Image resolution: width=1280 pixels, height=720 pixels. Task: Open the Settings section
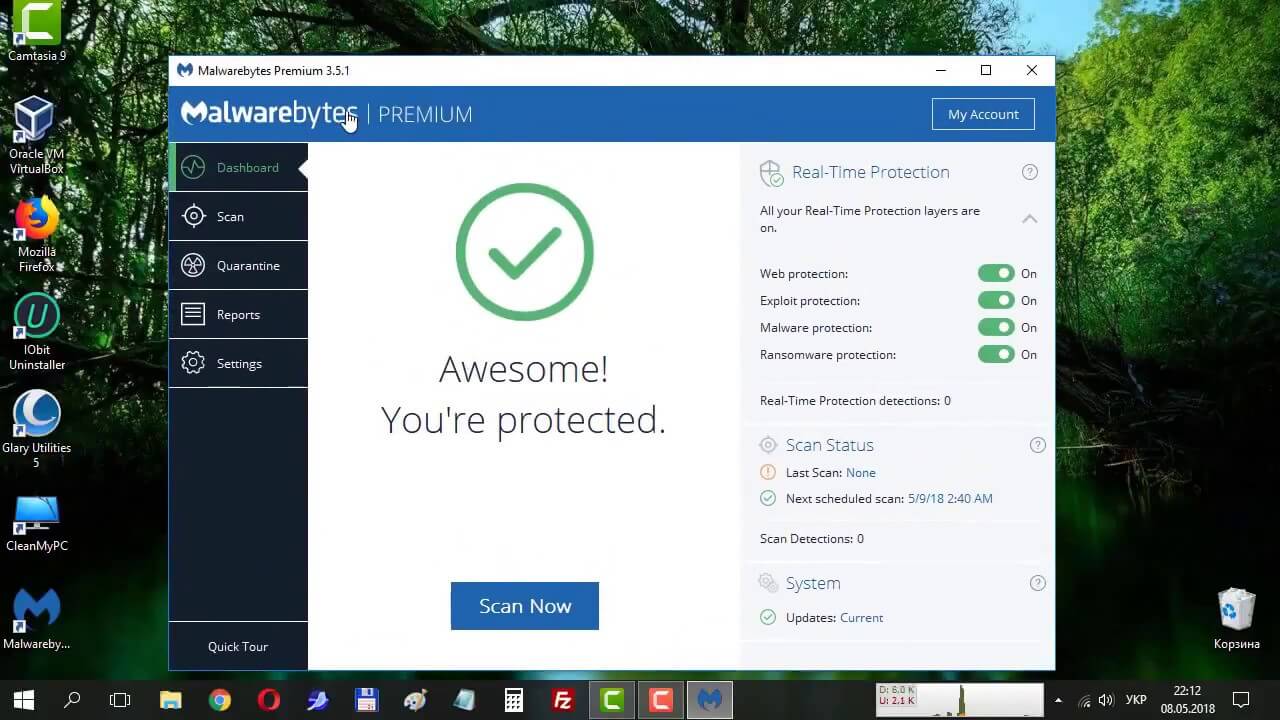tap(238, 363)
